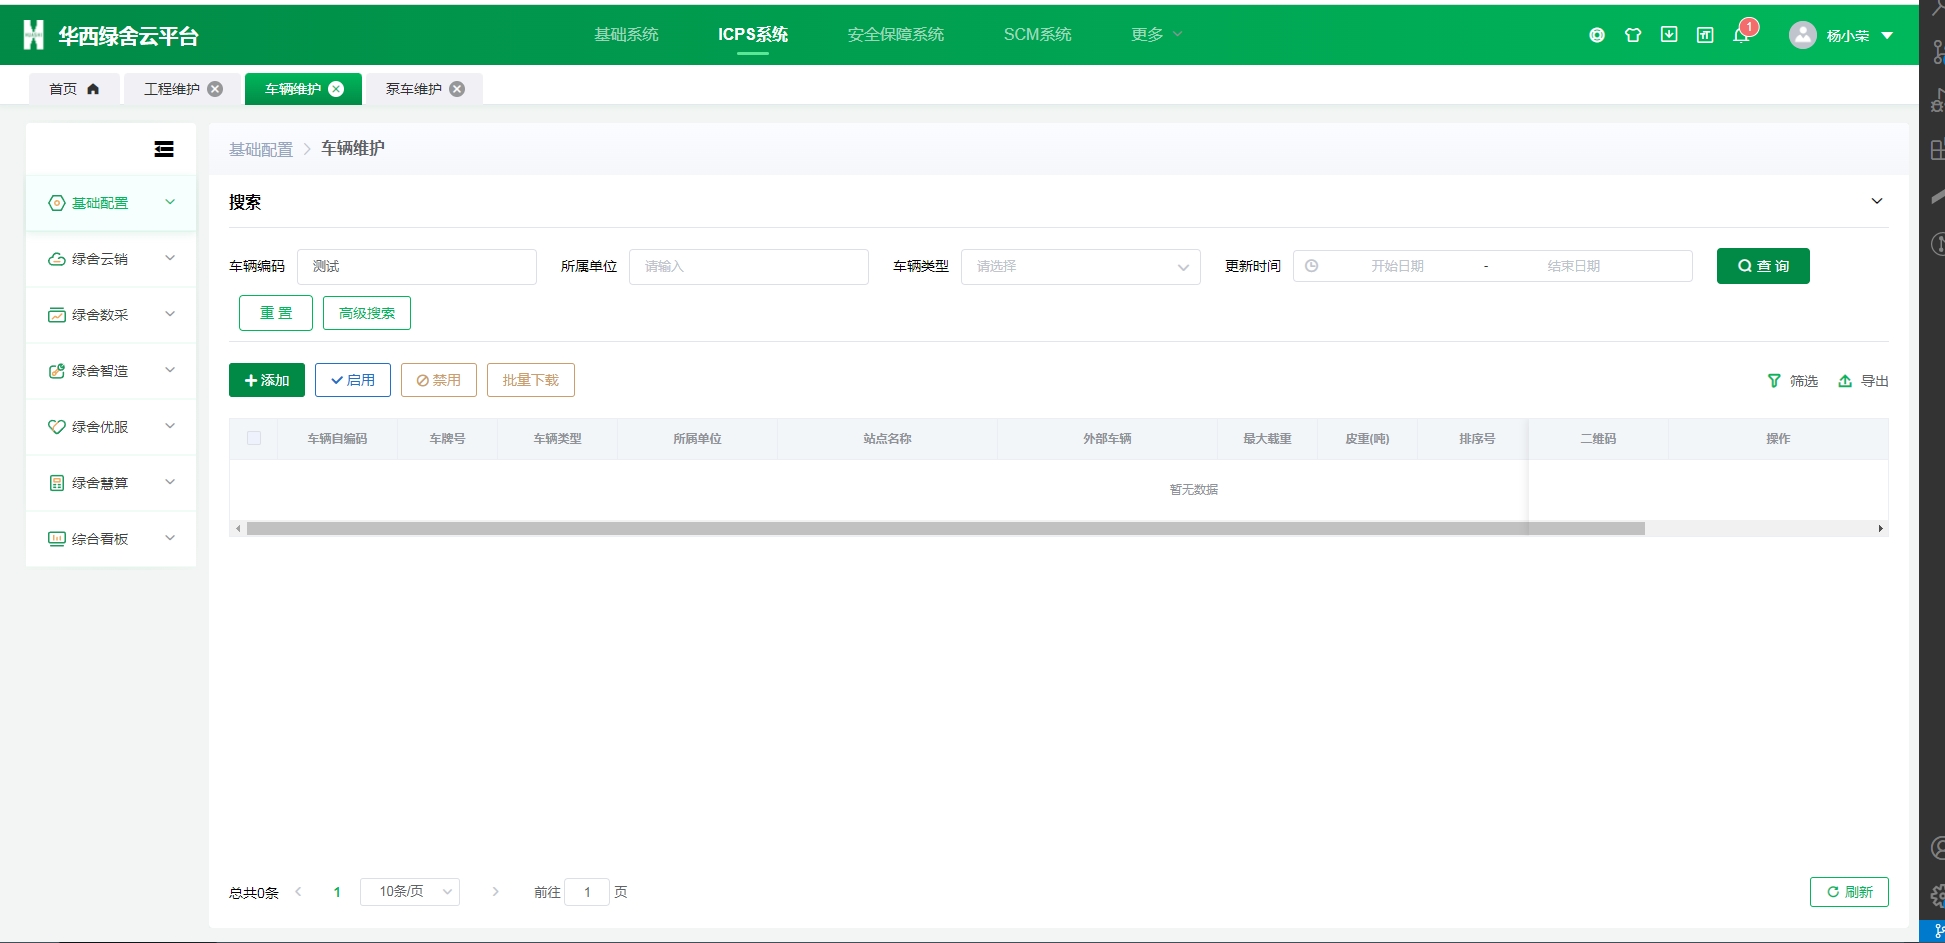Click the scrollbar right arrow
Screen dimensions: 1945x943
click(x=1881, y=528)
